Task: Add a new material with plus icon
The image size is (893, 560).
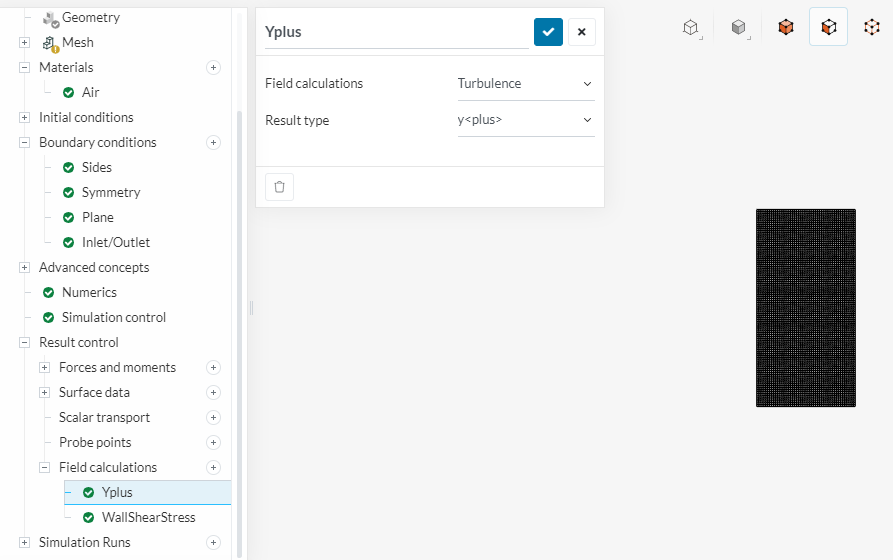Action: (213, 67)
